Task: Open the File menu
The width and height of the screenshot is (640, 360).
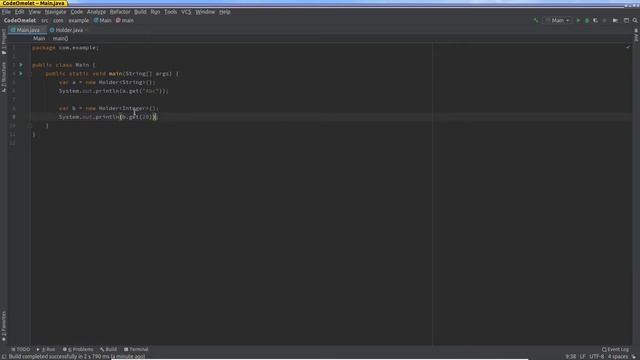Action: [x=6, y=12]
